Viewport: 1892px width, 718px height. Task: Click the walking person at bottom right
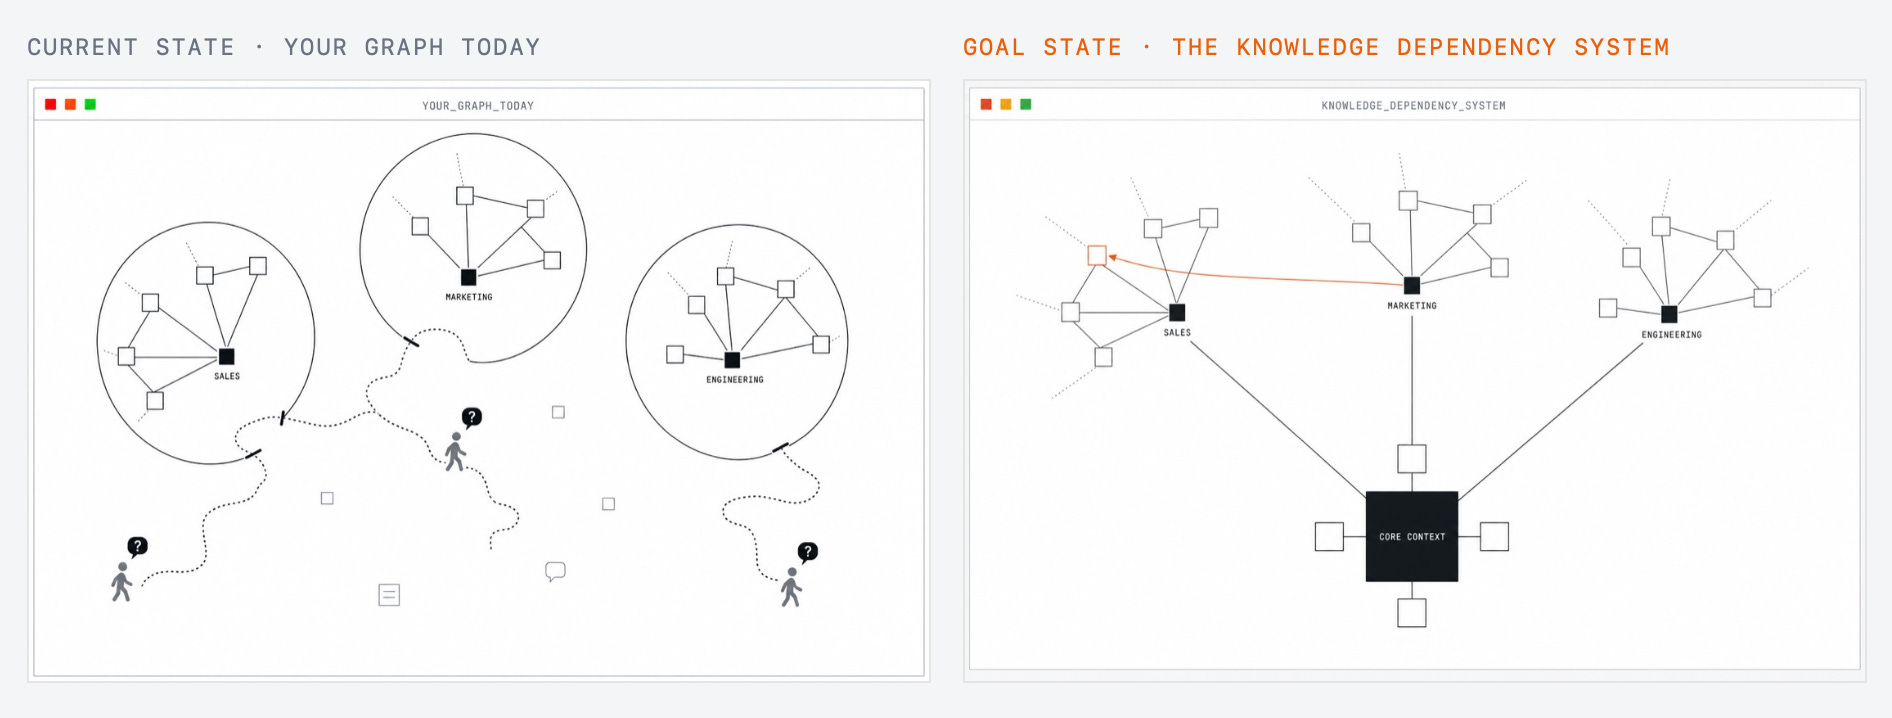791,588
